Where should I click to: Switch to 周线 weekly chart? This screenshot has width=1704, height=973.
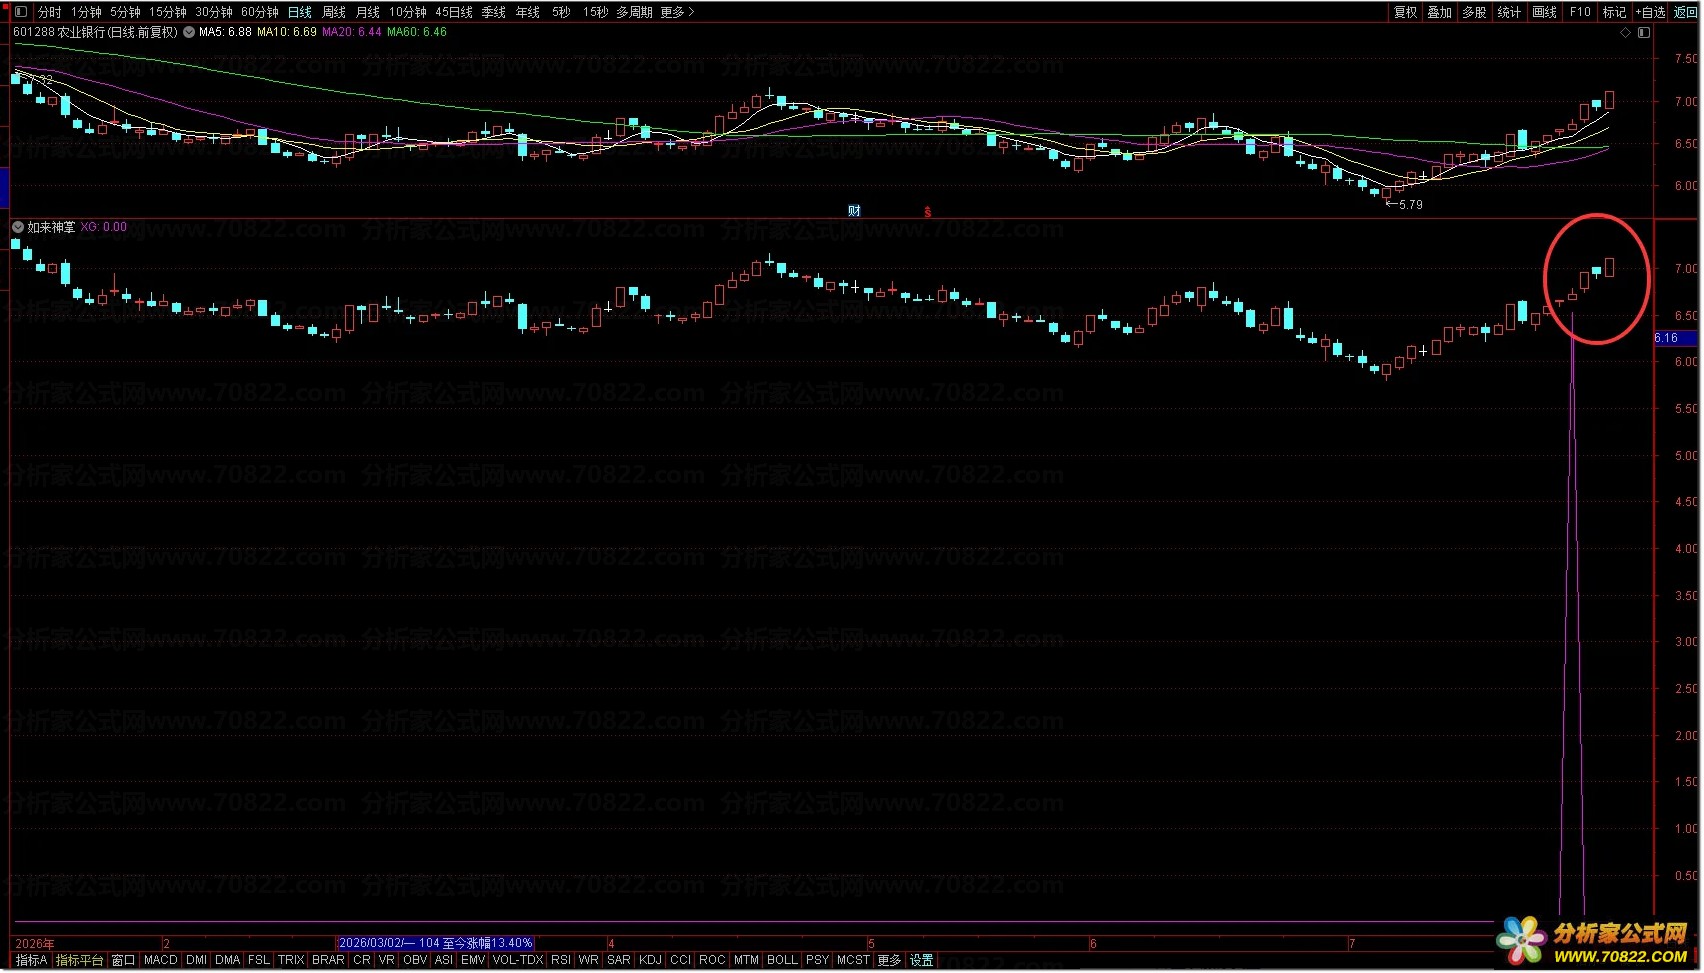pos(334,12)
